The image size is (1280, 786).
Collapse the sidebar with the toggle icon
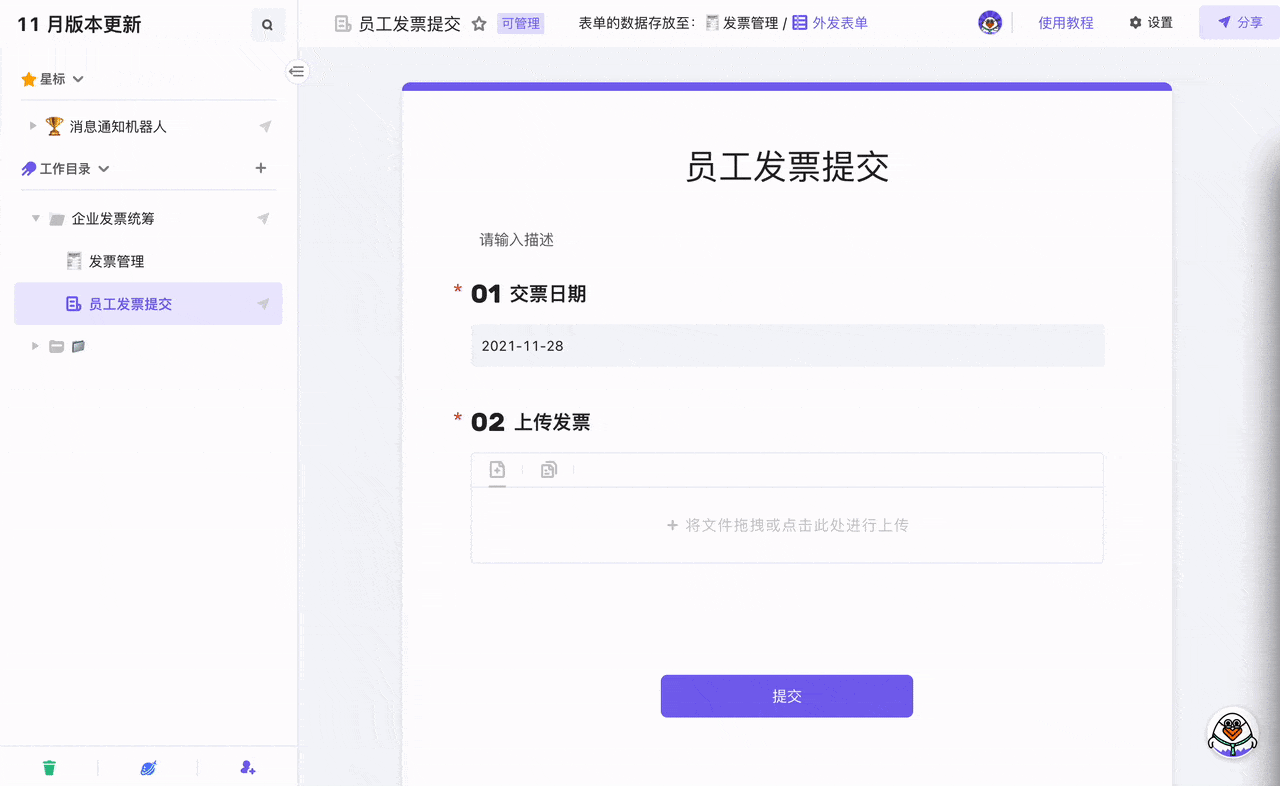tap(297, 71)
